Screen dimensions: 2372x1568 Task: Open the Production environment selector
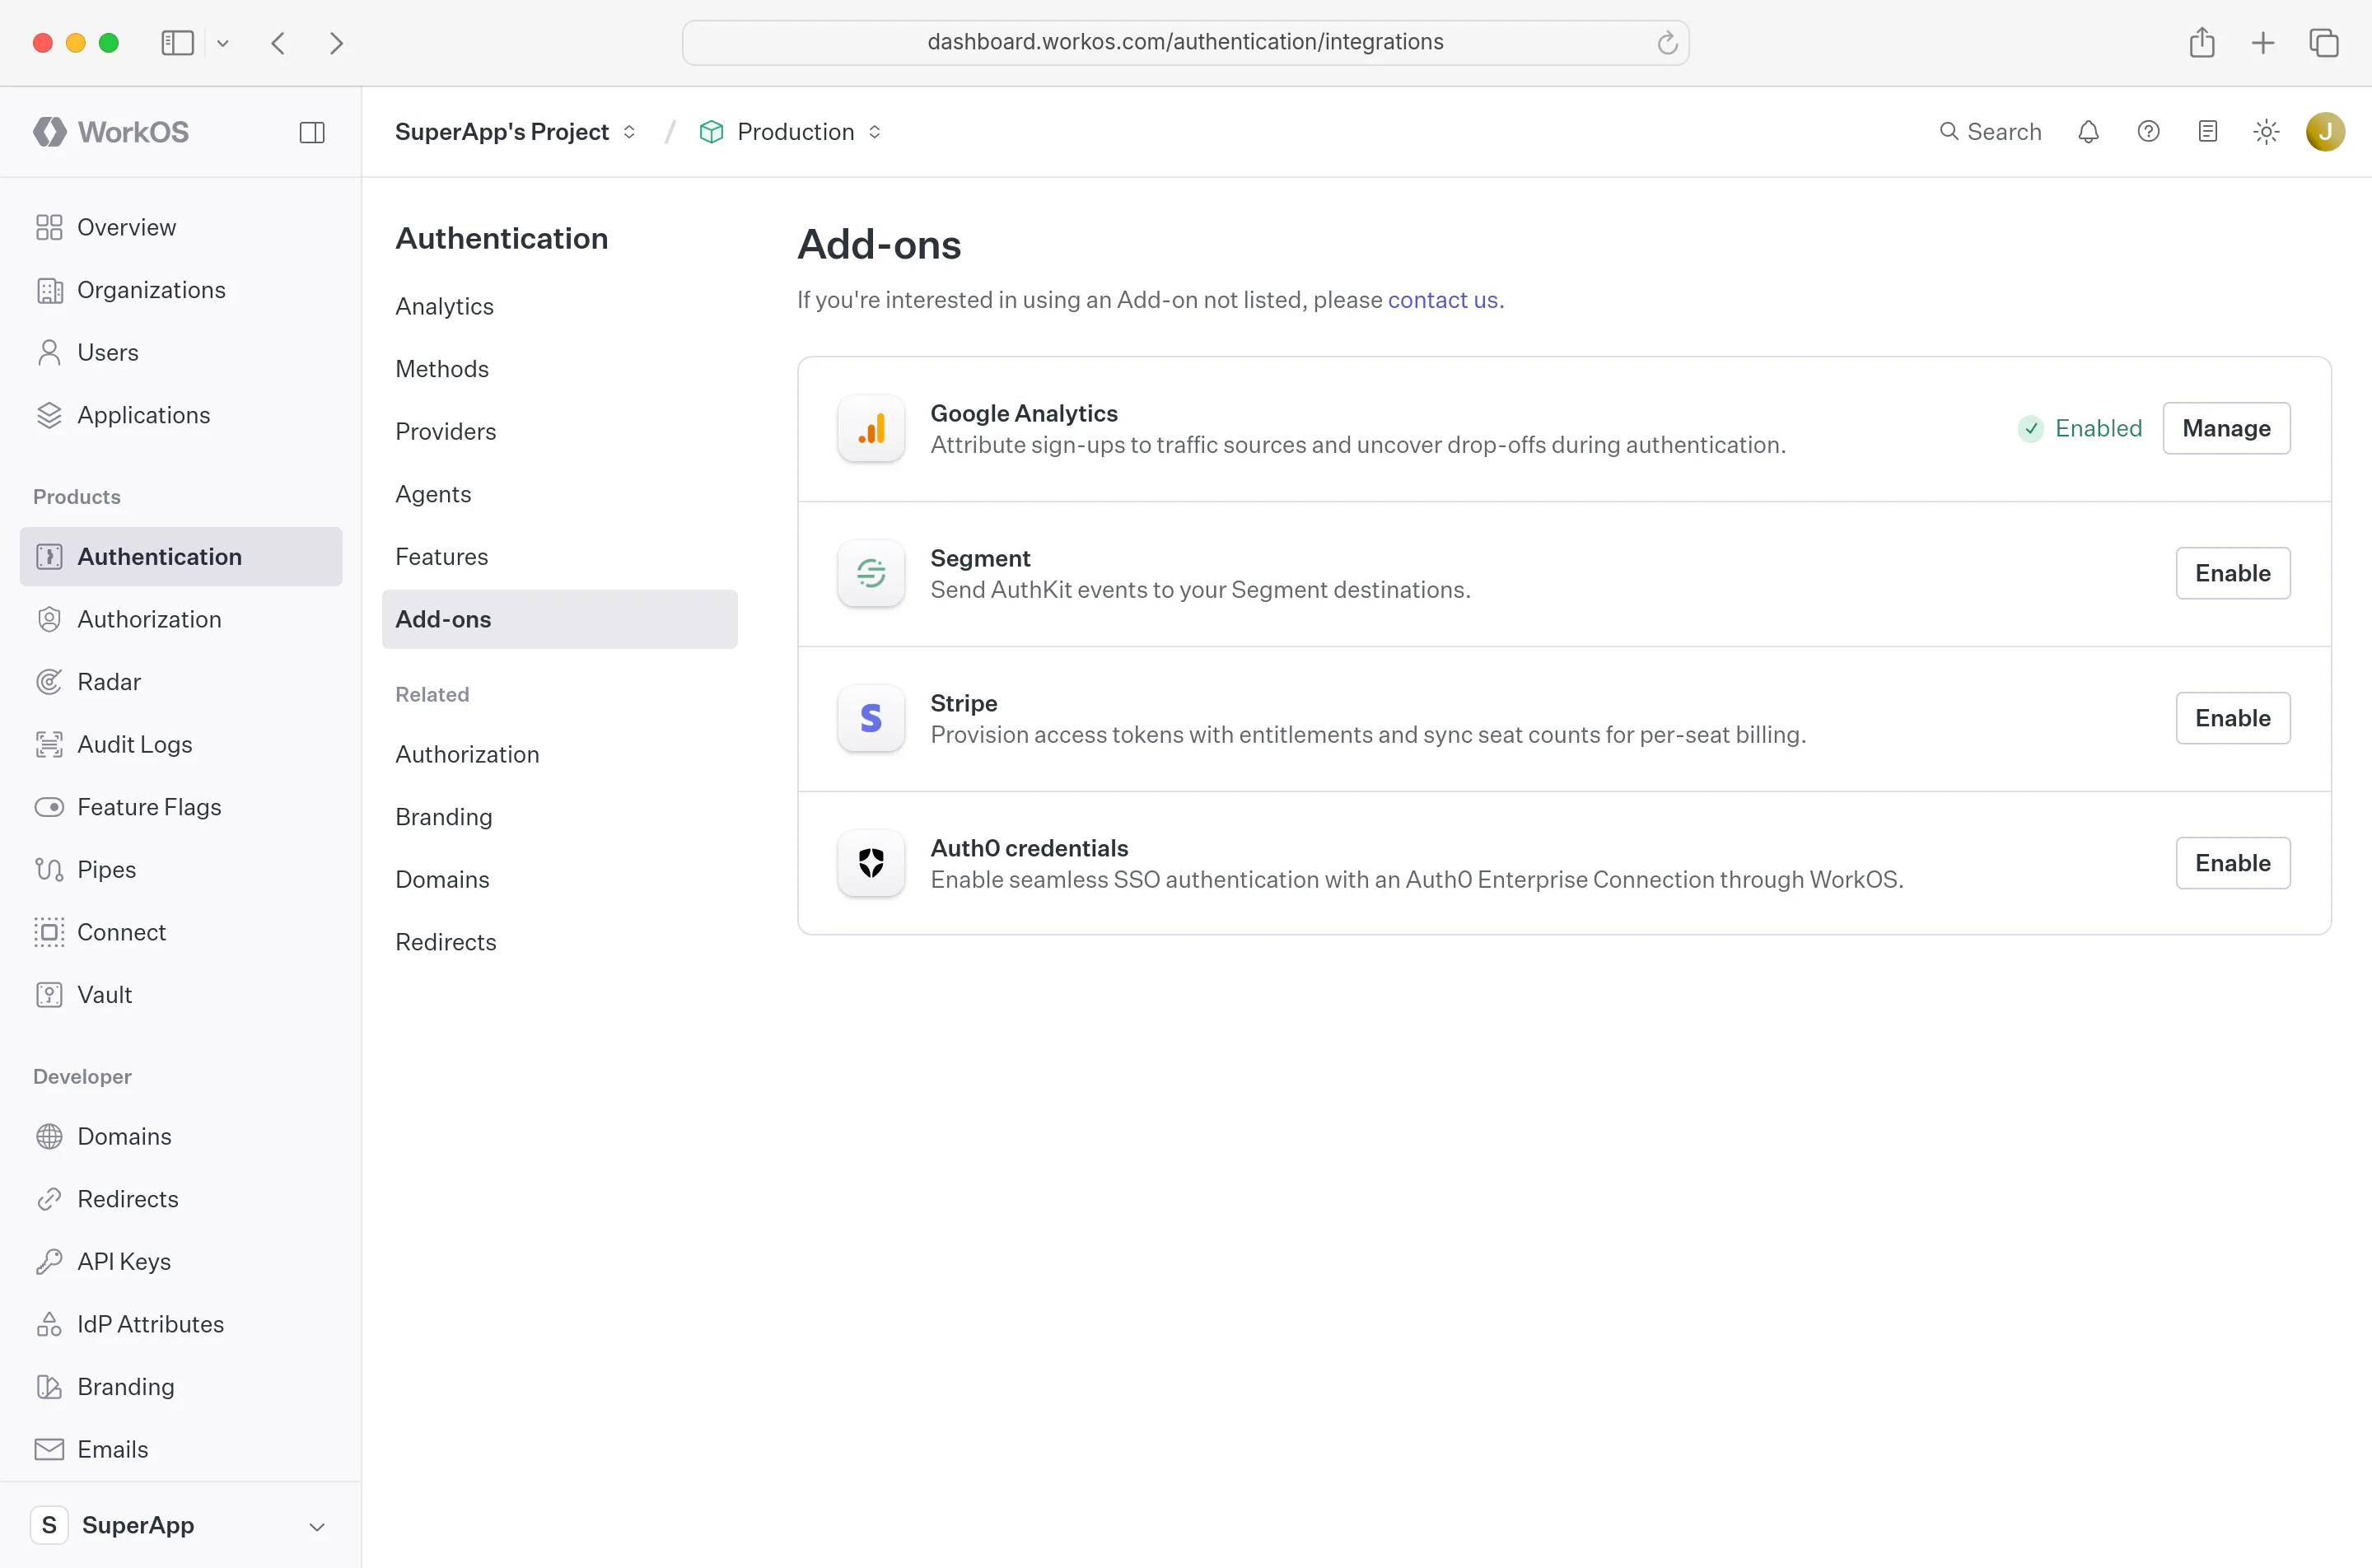tap(791, 132)
